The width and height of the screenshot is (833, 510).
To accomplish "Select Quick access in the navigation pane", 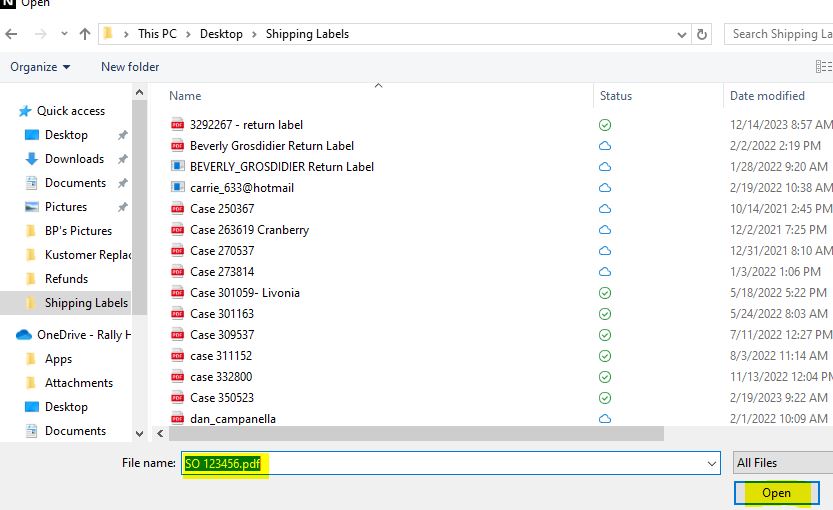I will [x=71, y=111].
